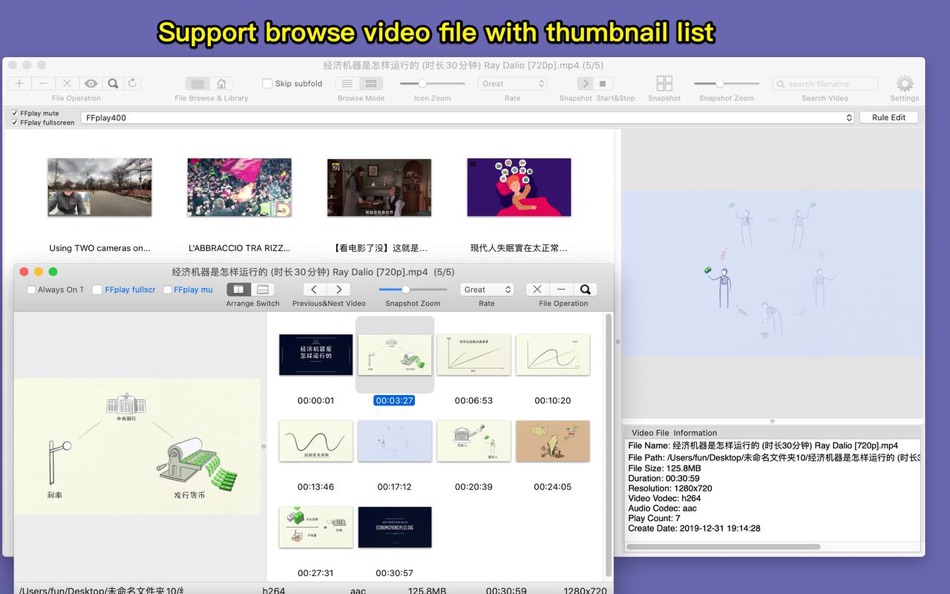Select the snapshot at 00:24:05
950x594 pixels.
click(553, 441)
